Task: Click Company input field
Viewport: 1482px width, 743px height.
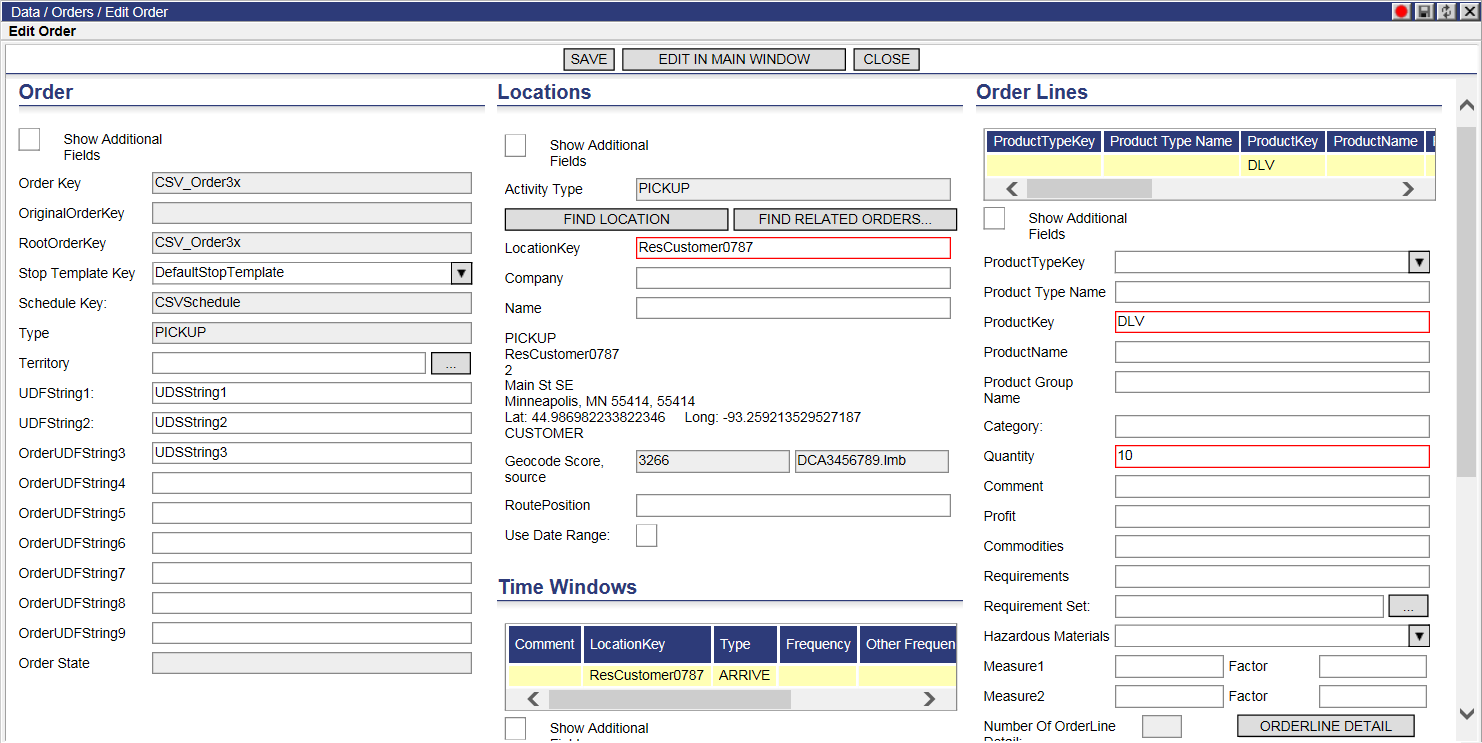Action: [x=793, y=278]
